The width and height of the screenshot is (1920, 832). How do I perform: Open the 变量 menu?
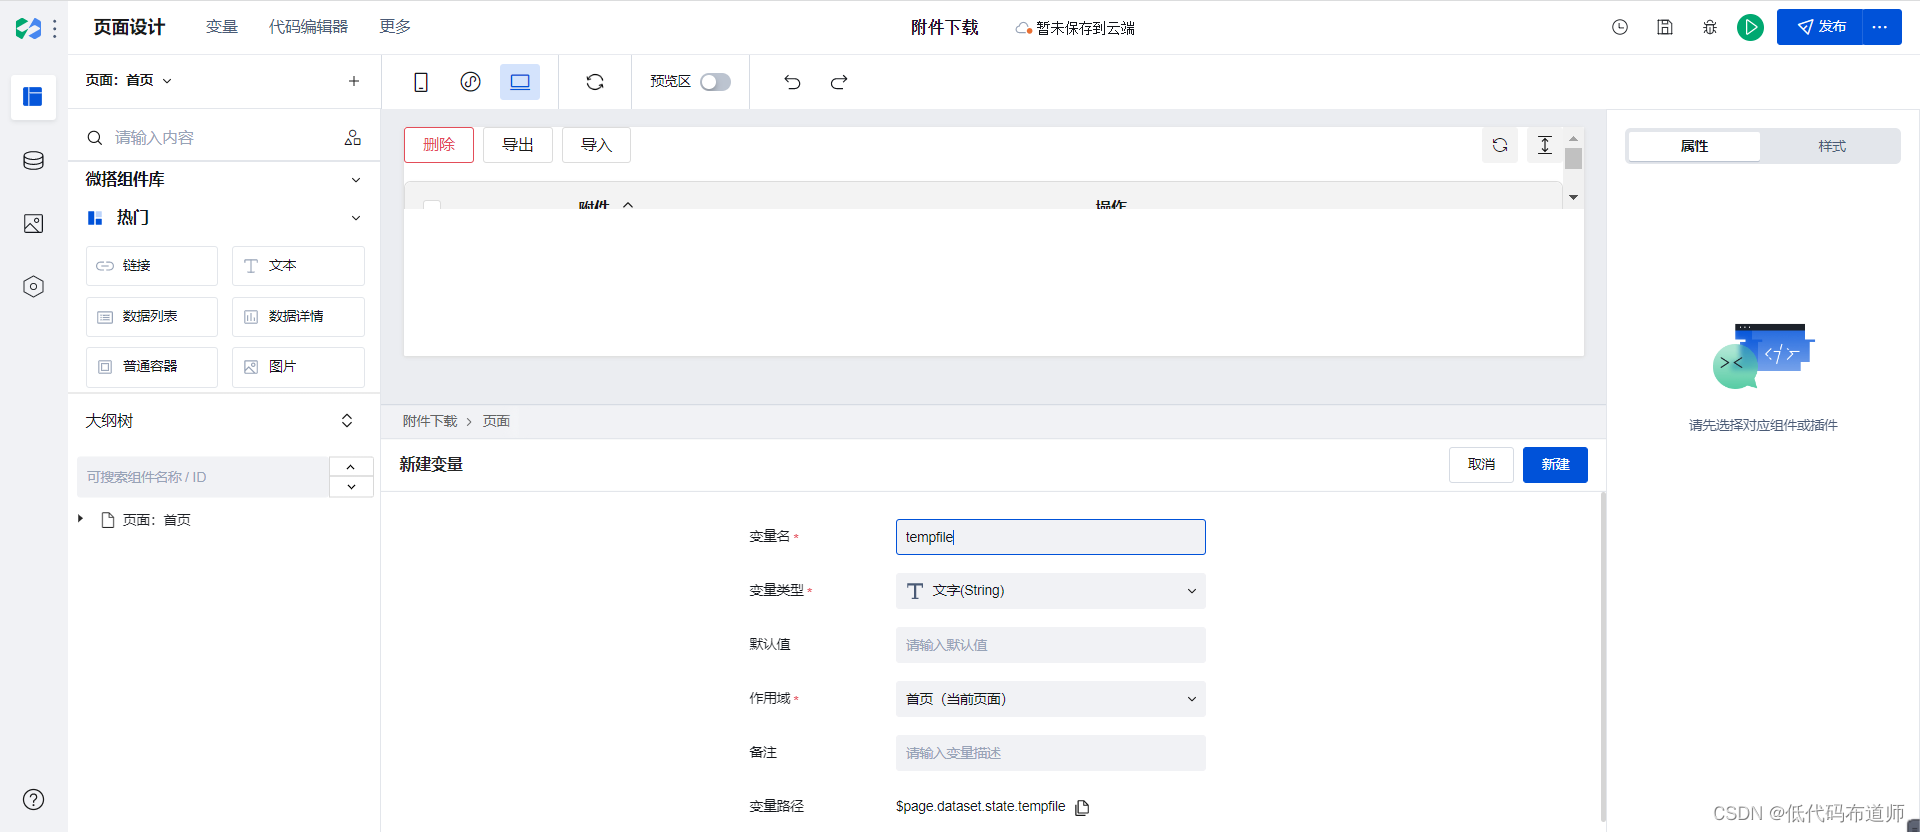click(x=222, y=27)
